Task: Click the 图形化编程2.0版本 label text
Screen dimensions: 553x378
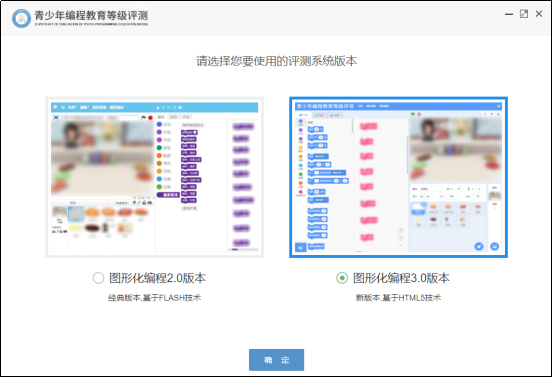Action: [x=157, y=278]
